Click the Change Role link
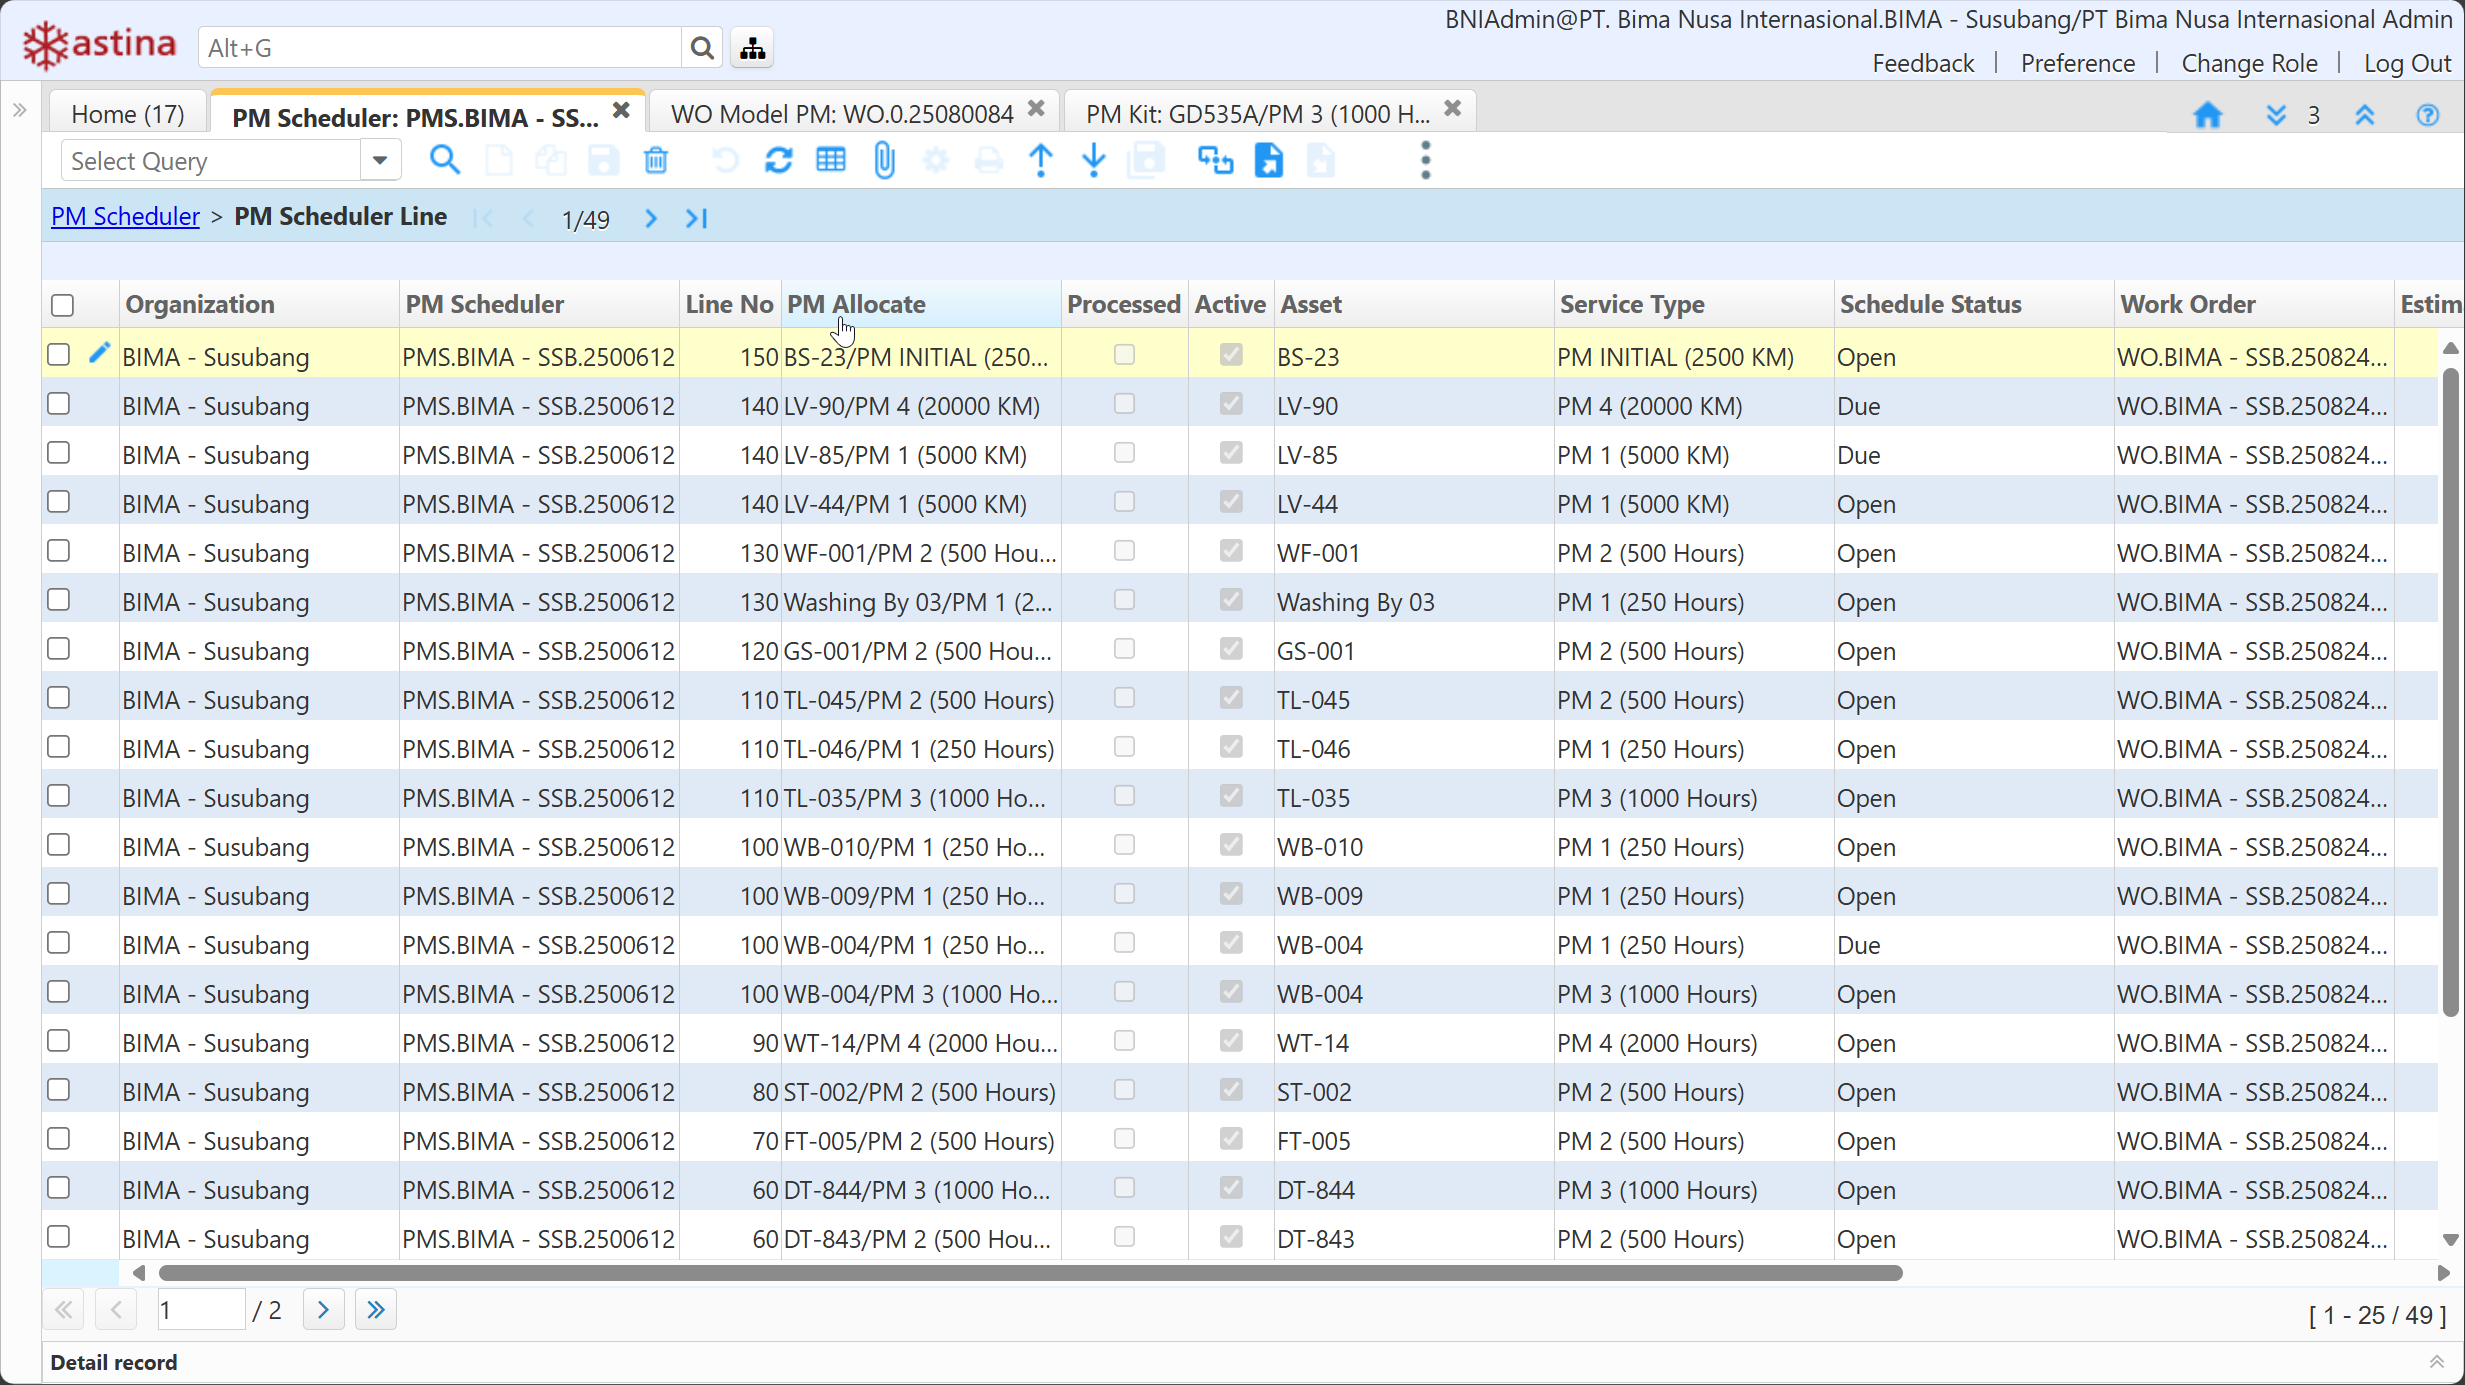This screenshot has height=1385, width=2465. 2249,63
